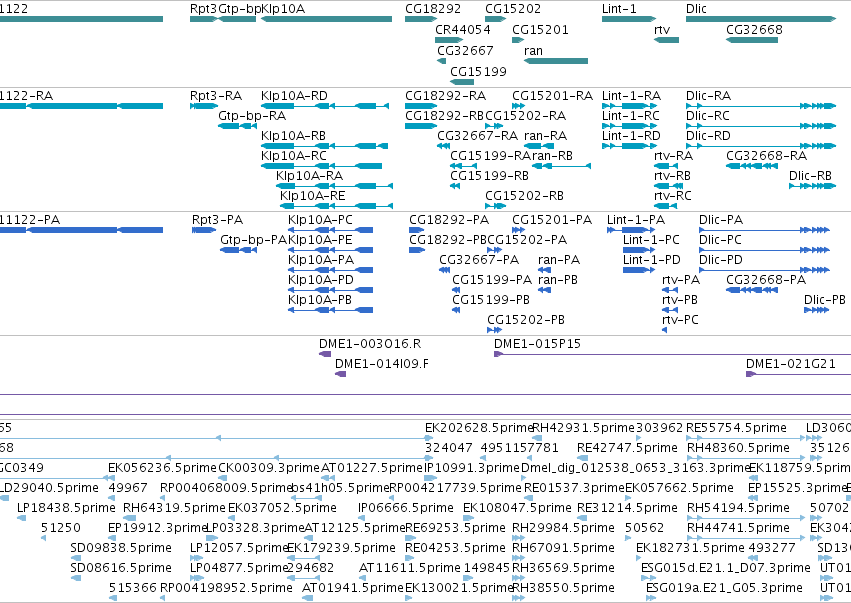Click transcript label rtv-RB

pyautogui.click(x=672, y=176)
